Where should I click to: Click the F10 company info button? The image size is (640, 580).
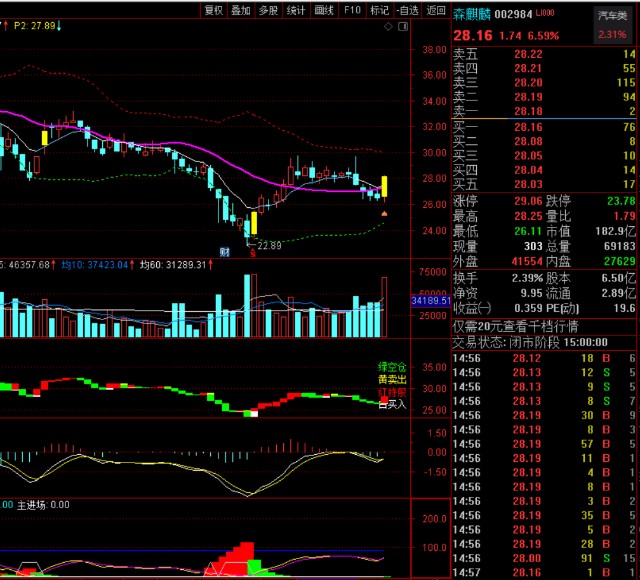[x=352, y=10]
